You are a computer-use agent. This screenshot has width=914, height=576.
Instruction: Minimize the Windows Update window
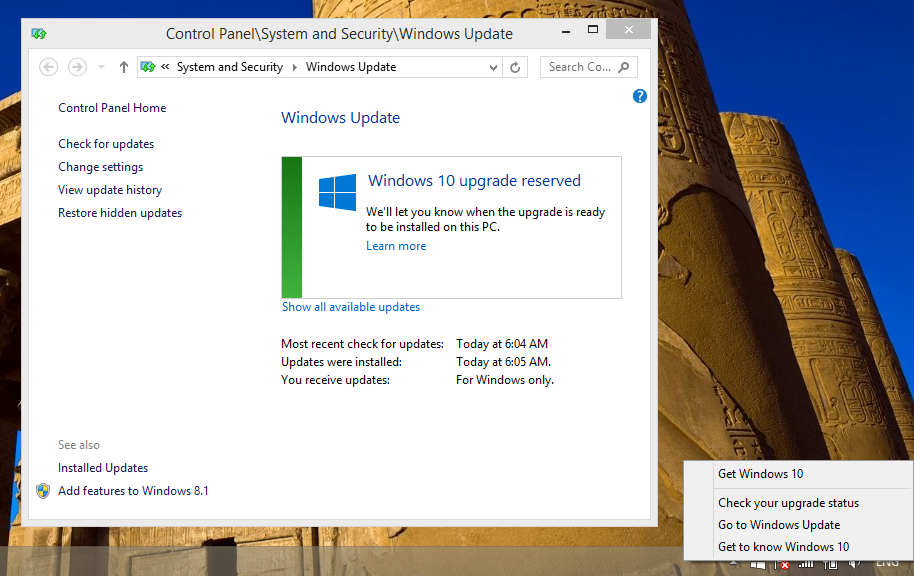(x=565, y=30)
